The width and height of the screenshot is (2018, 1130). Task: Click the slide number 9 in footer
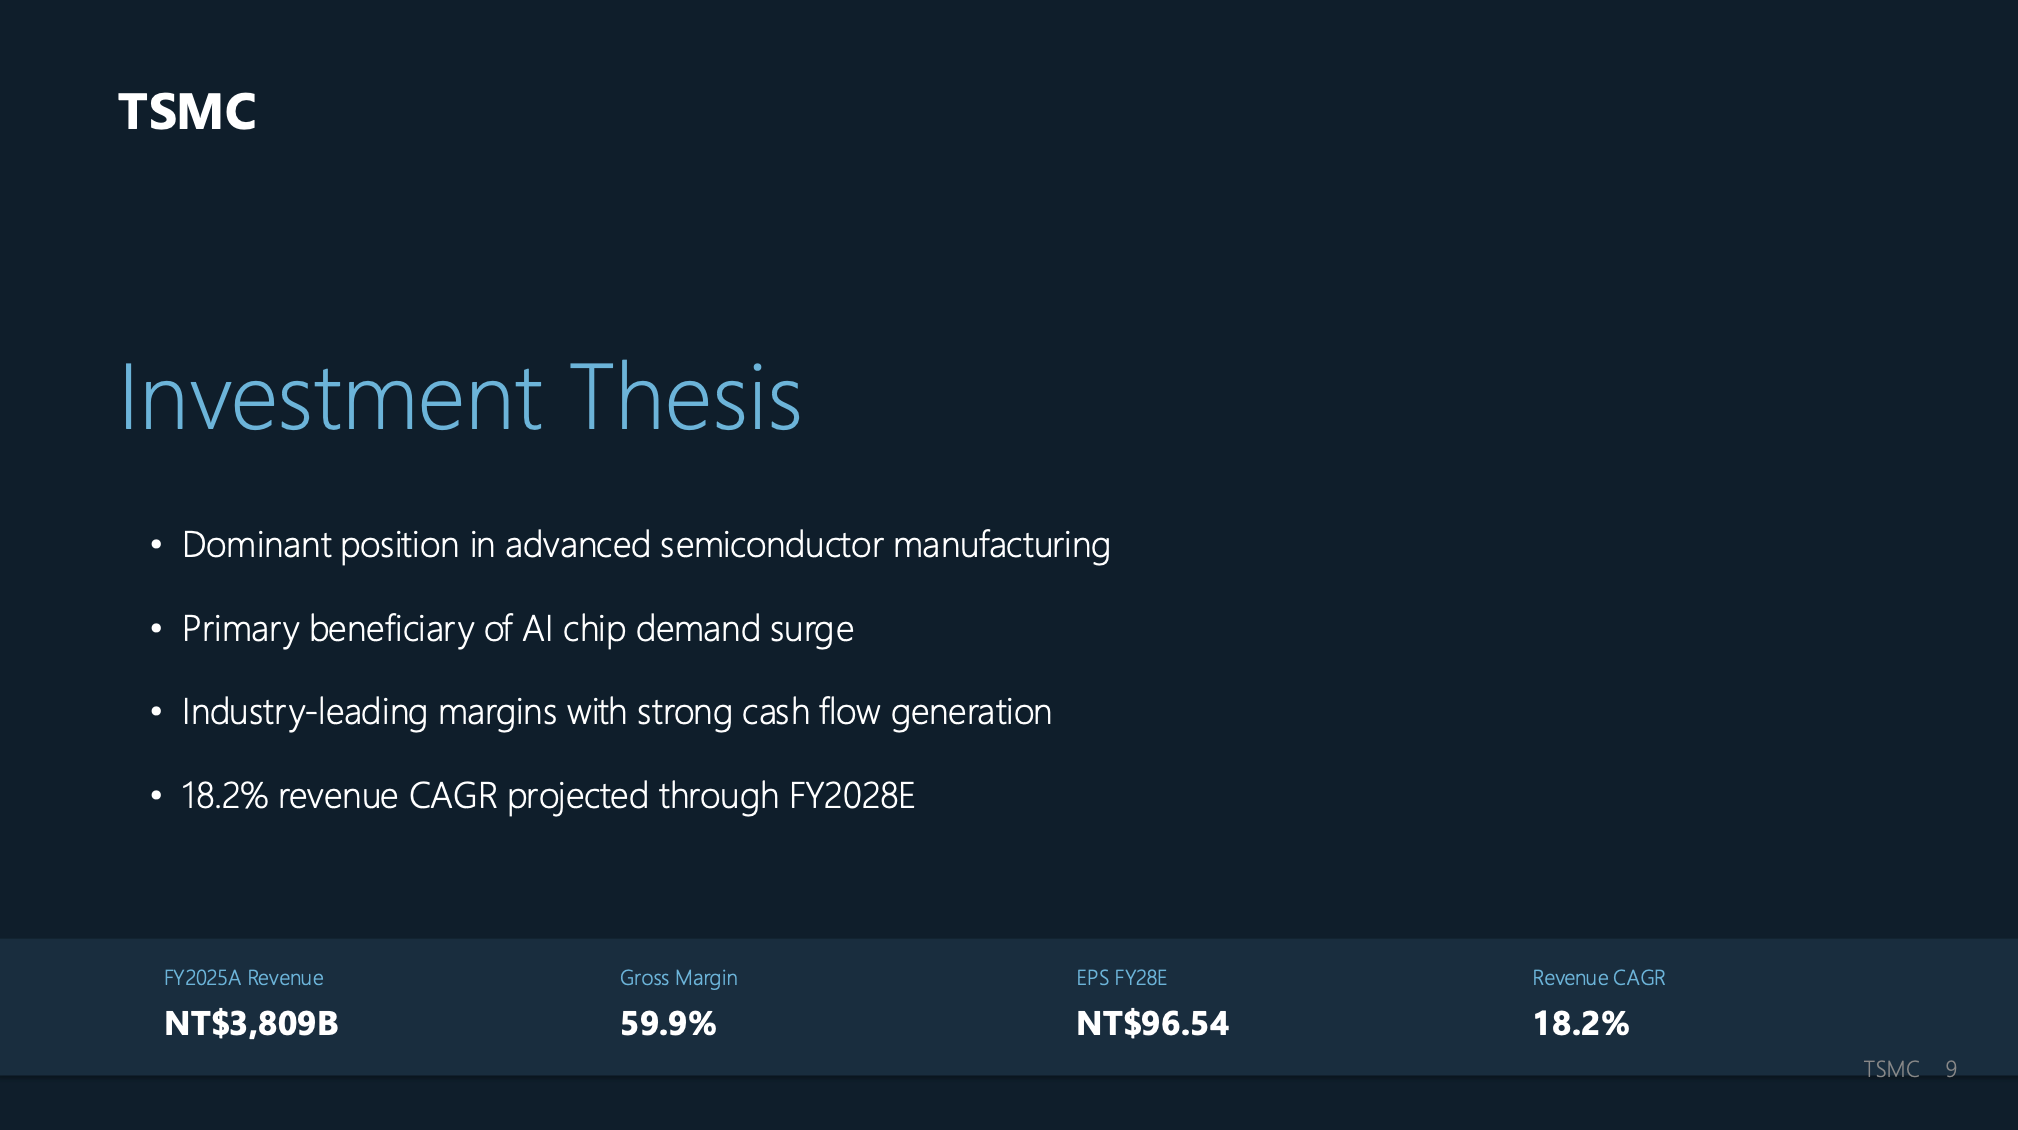(x=1950, y=1069)
